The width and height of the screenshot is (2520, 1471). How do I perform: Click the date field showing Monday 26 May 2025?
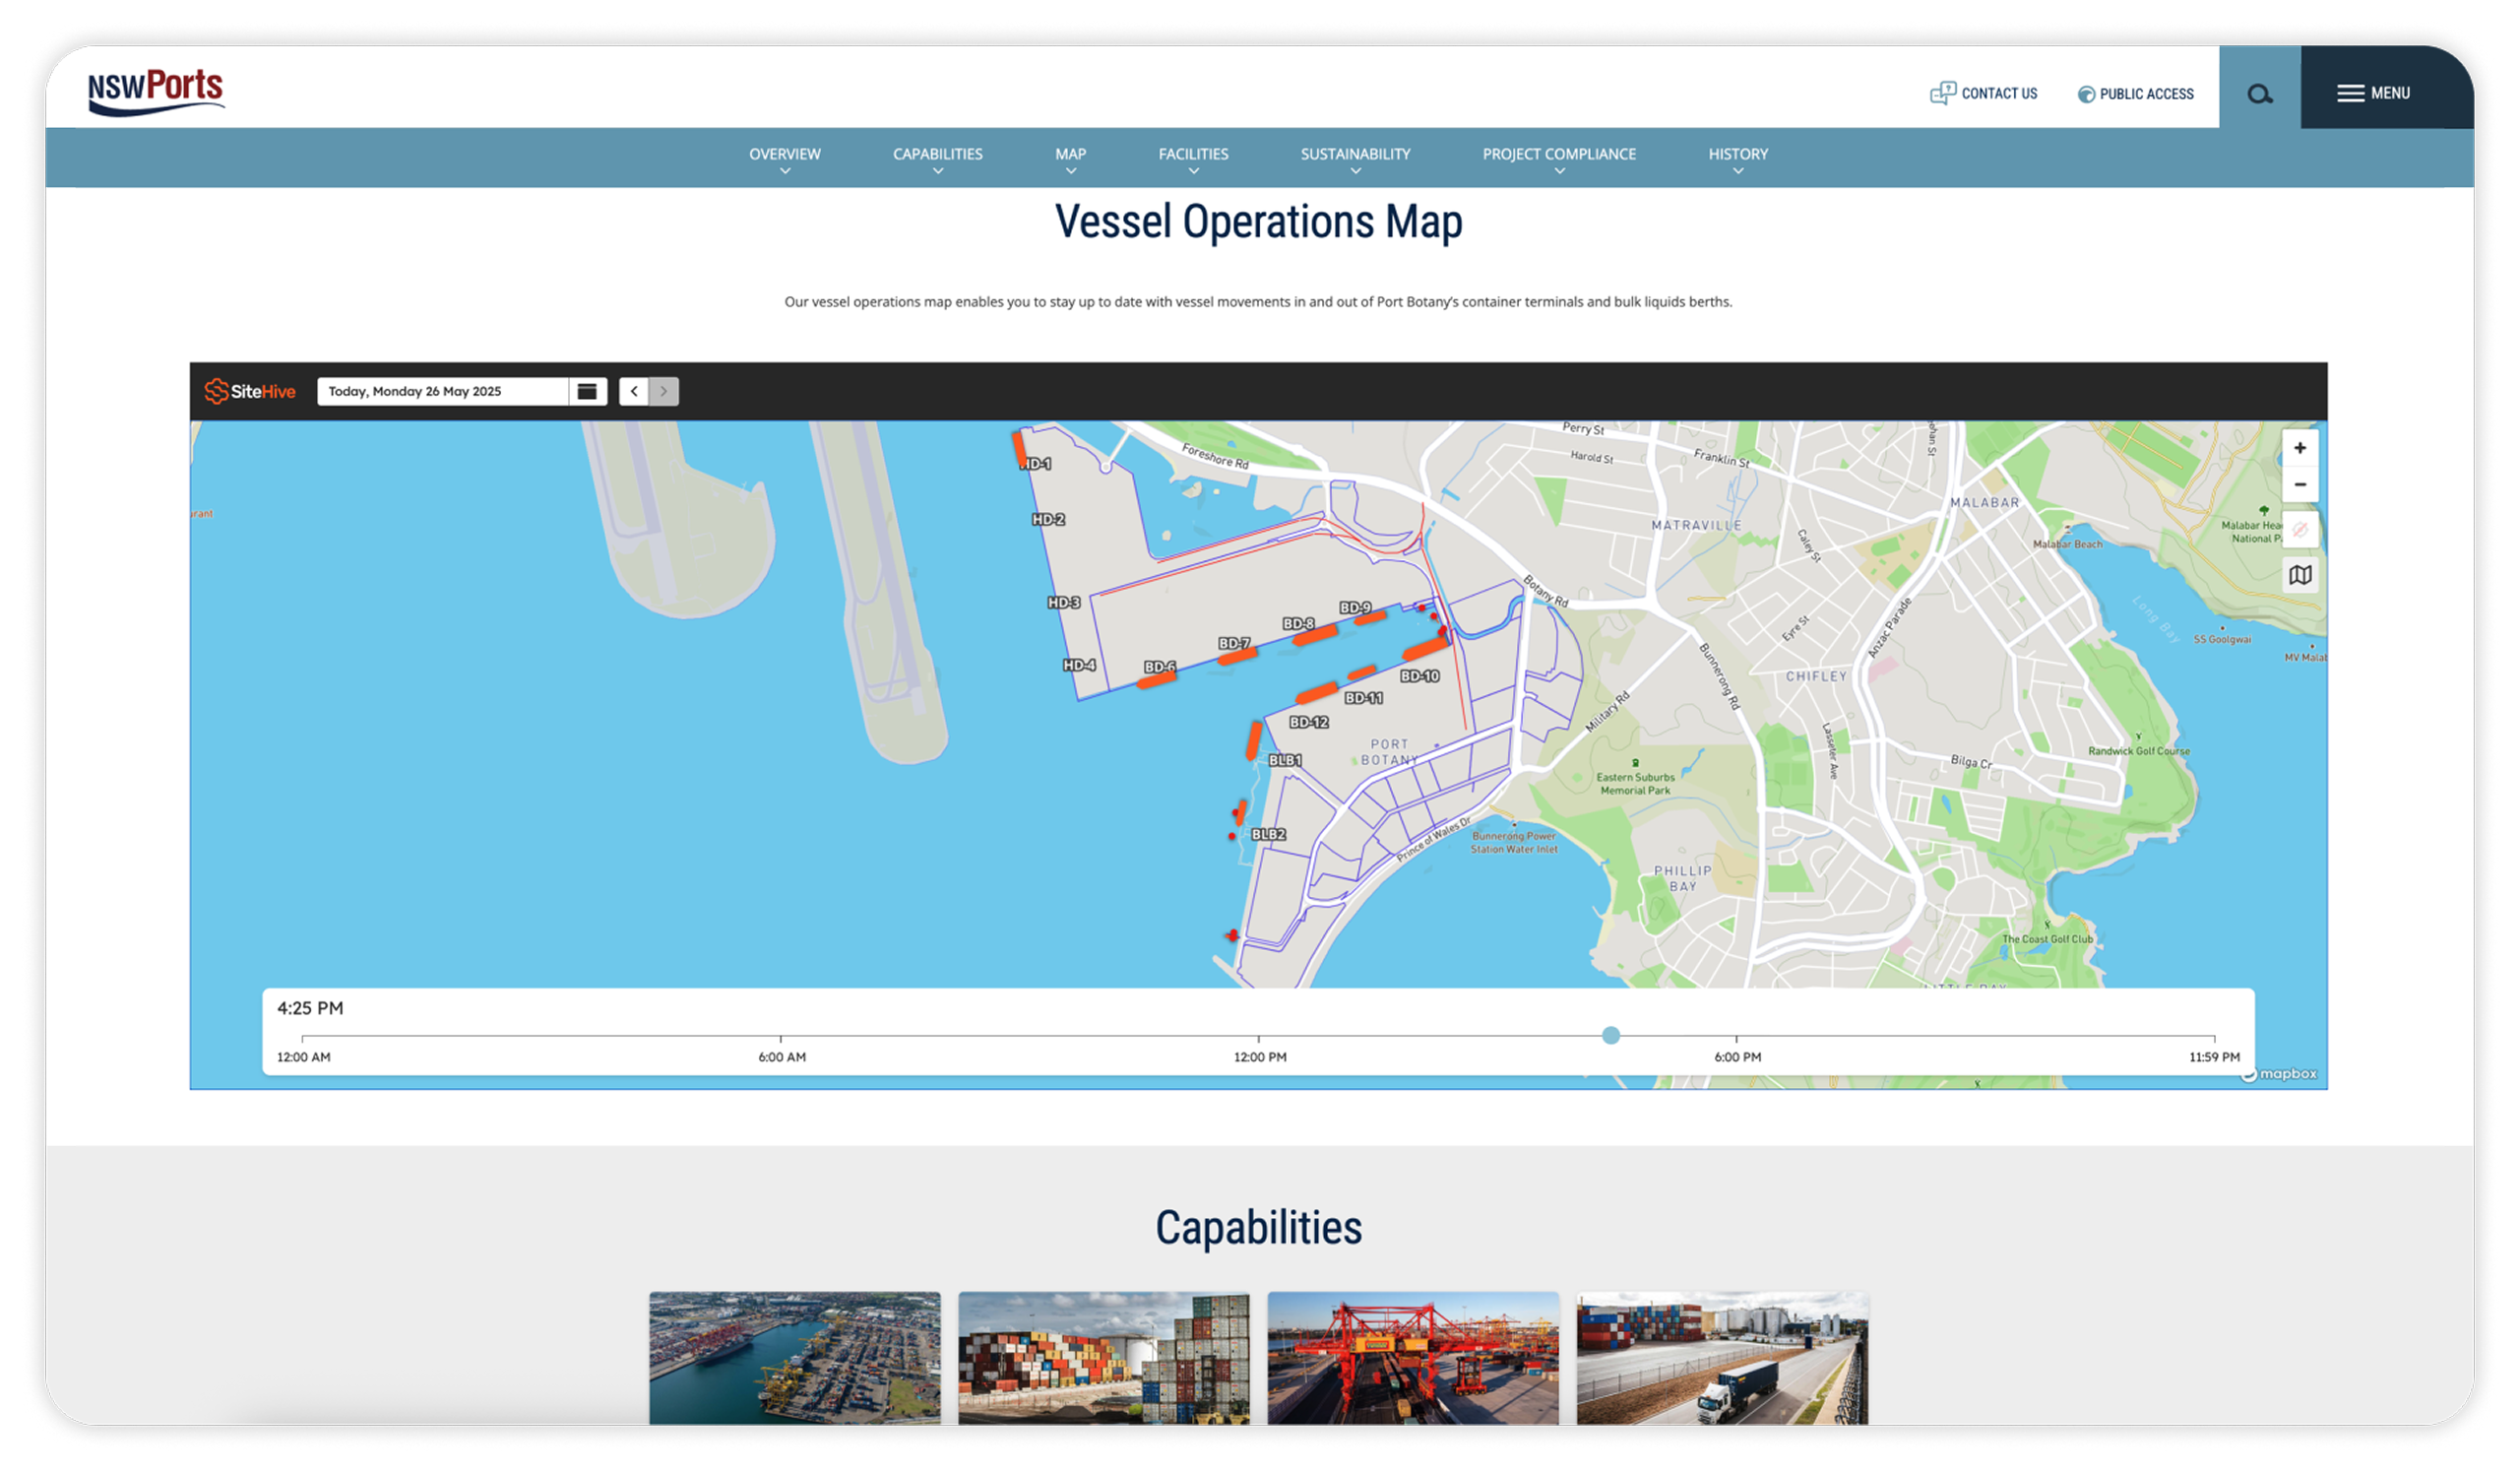coord(443,391)
